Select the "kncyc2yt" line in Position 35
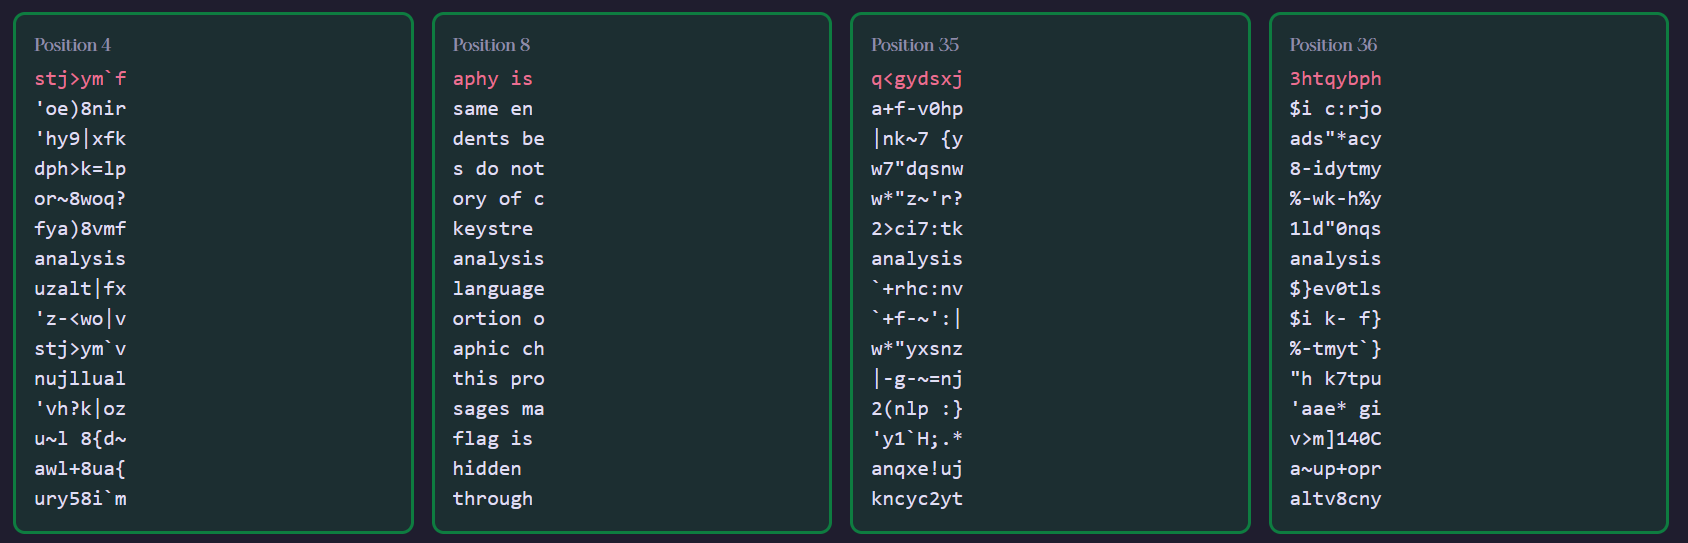 pyautogui.click(x=916, y=499)
